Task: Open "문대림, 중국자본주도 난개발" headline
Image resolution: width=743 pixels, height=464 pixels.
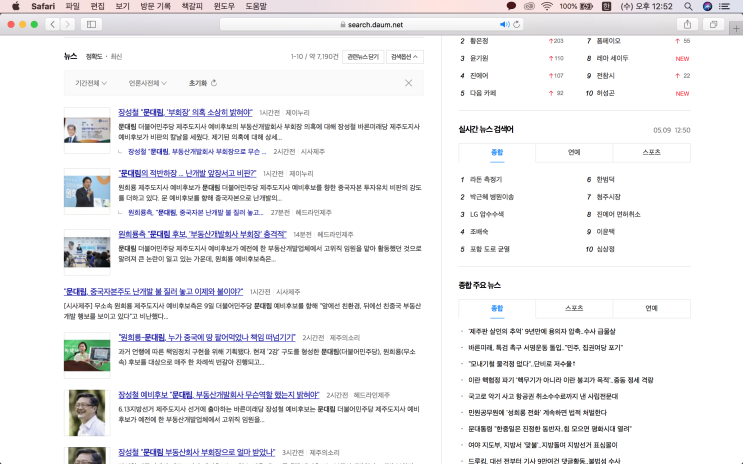Action: (153, 291)
